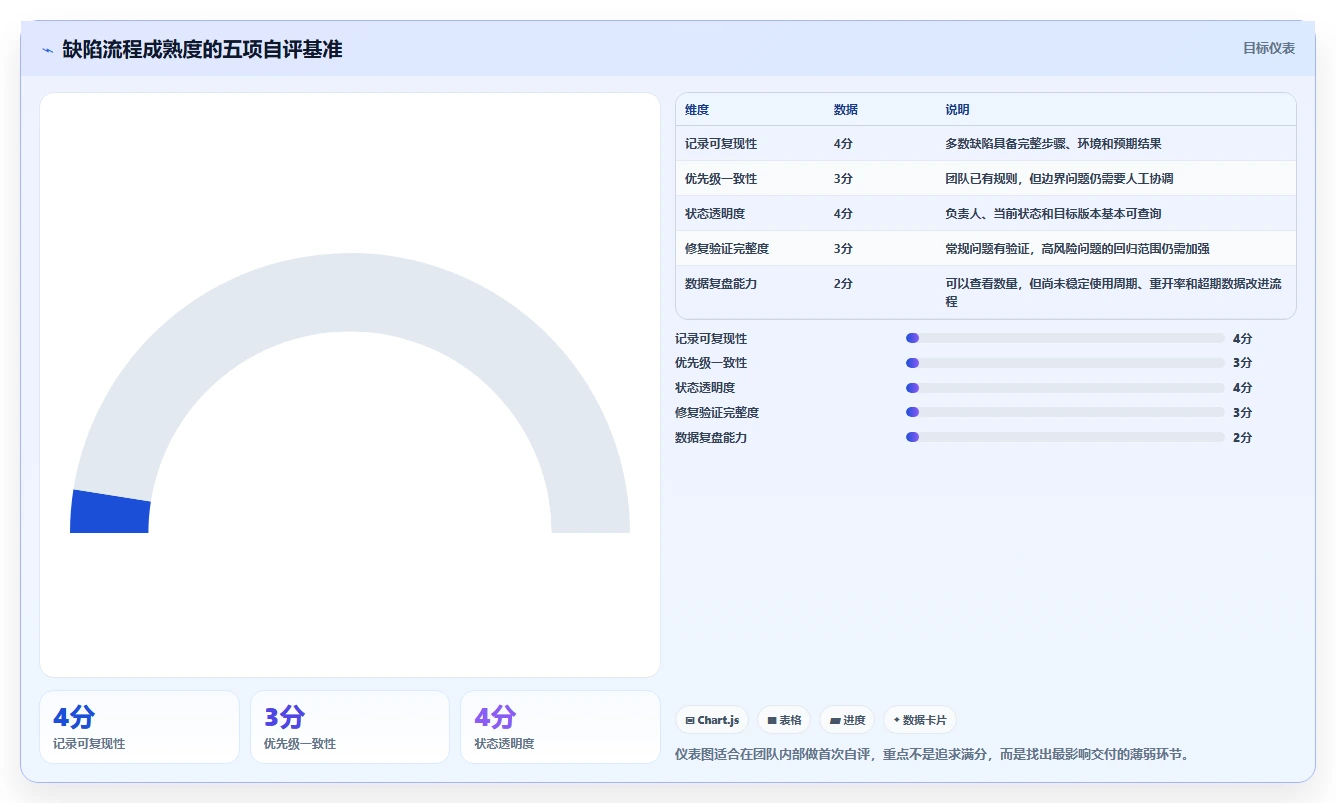This screenshot has height=803, width=1336.
Task: Select table cell 状态透明度
Action: 715,214
